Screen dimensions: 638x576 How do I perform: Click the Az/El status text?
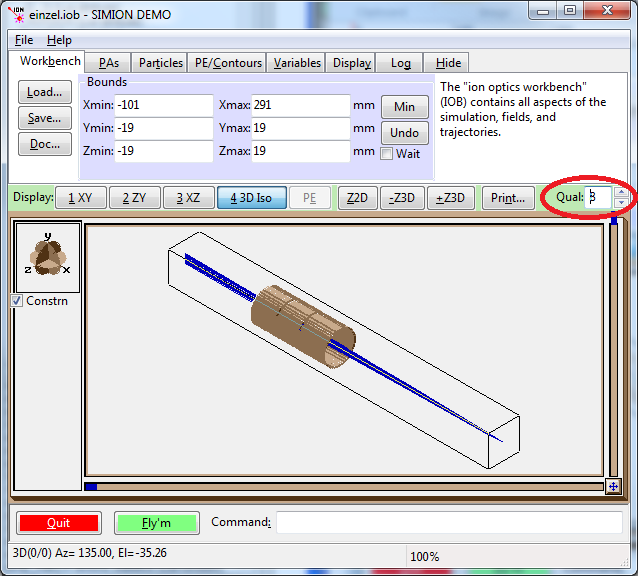click(x=89, y=552)
